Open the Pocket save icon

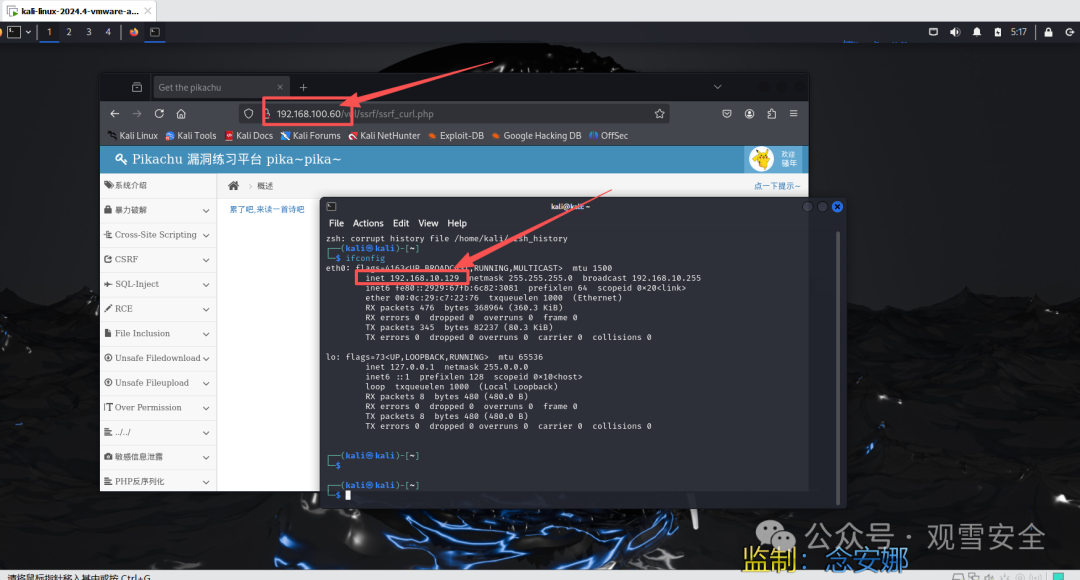[x=727, y=114]
